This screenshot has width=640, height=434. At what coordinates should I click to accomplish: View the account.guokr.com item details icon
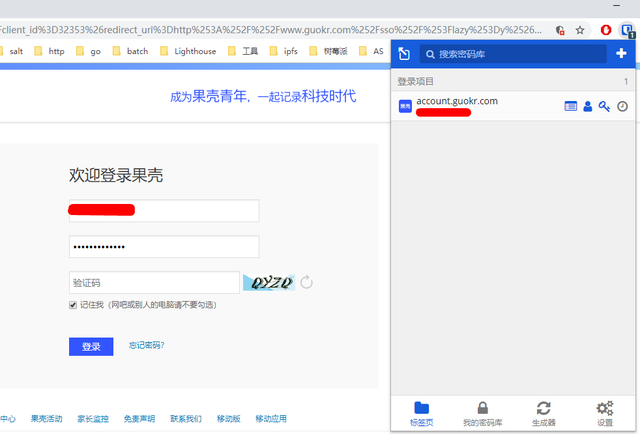point(570,107)
